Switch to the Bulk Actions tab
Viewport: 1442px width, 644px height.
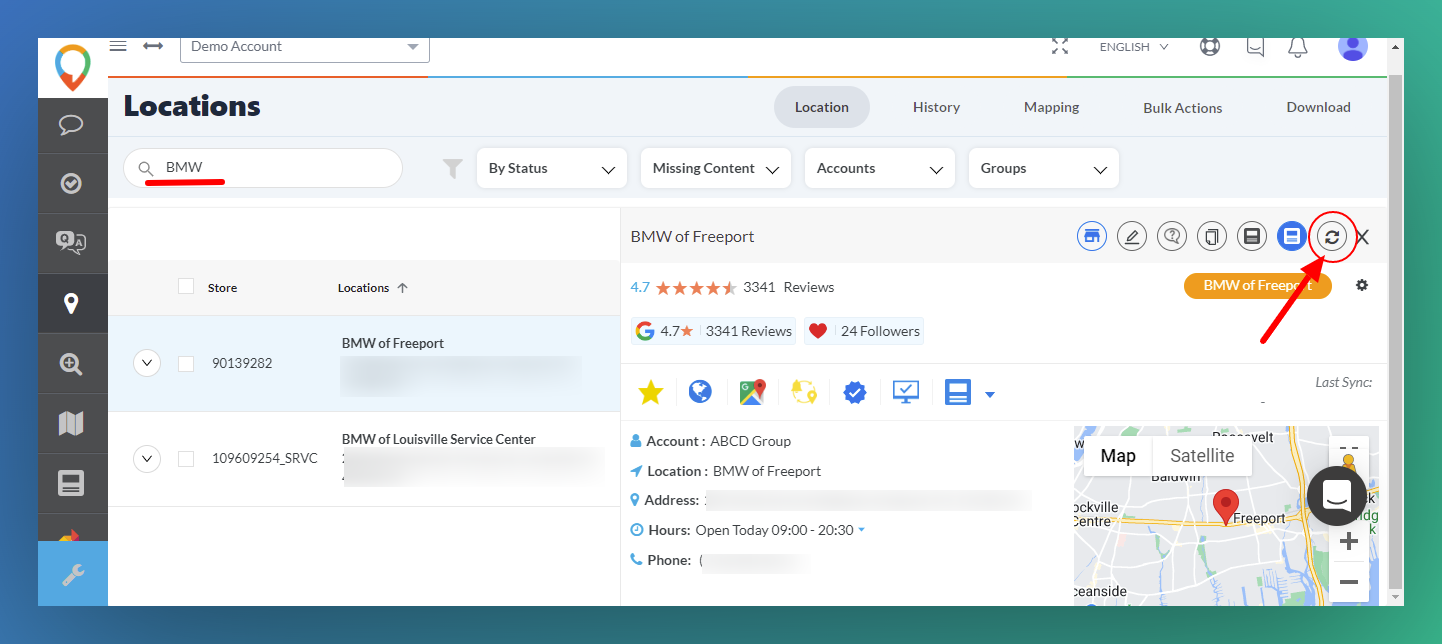[x=1183, y=107]
